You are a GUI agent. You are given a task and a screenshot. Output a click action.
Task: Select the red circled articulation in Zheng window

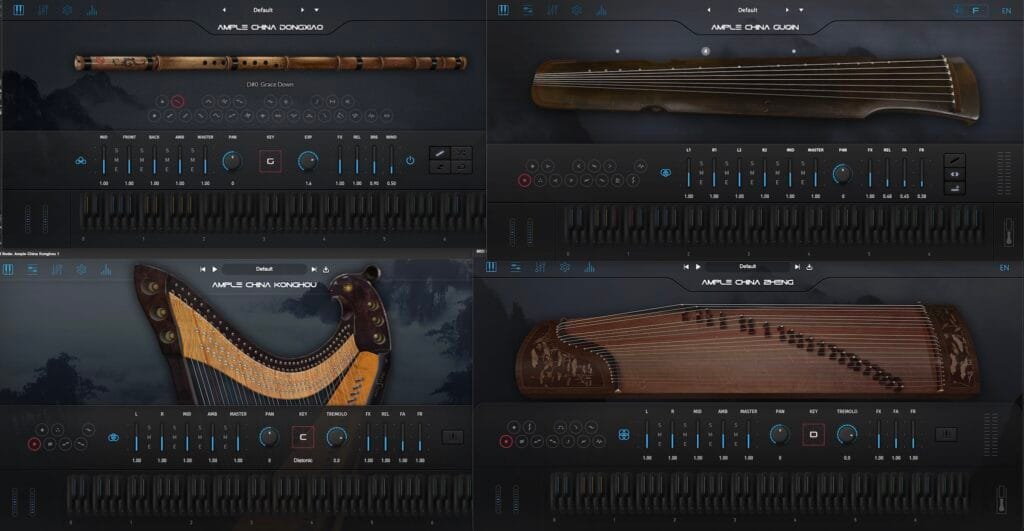point(505,442)
